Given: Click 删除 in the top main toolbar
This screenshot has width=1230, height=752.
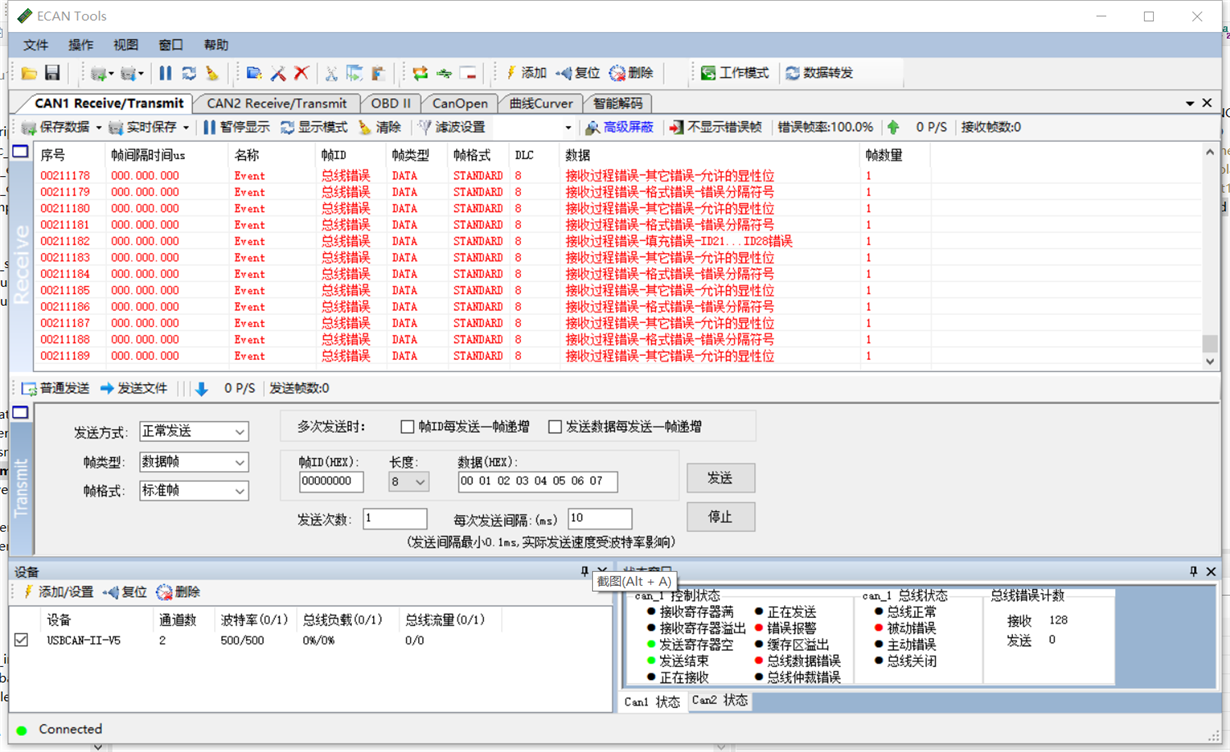Looking at the screenshot, I should [631, 73].
